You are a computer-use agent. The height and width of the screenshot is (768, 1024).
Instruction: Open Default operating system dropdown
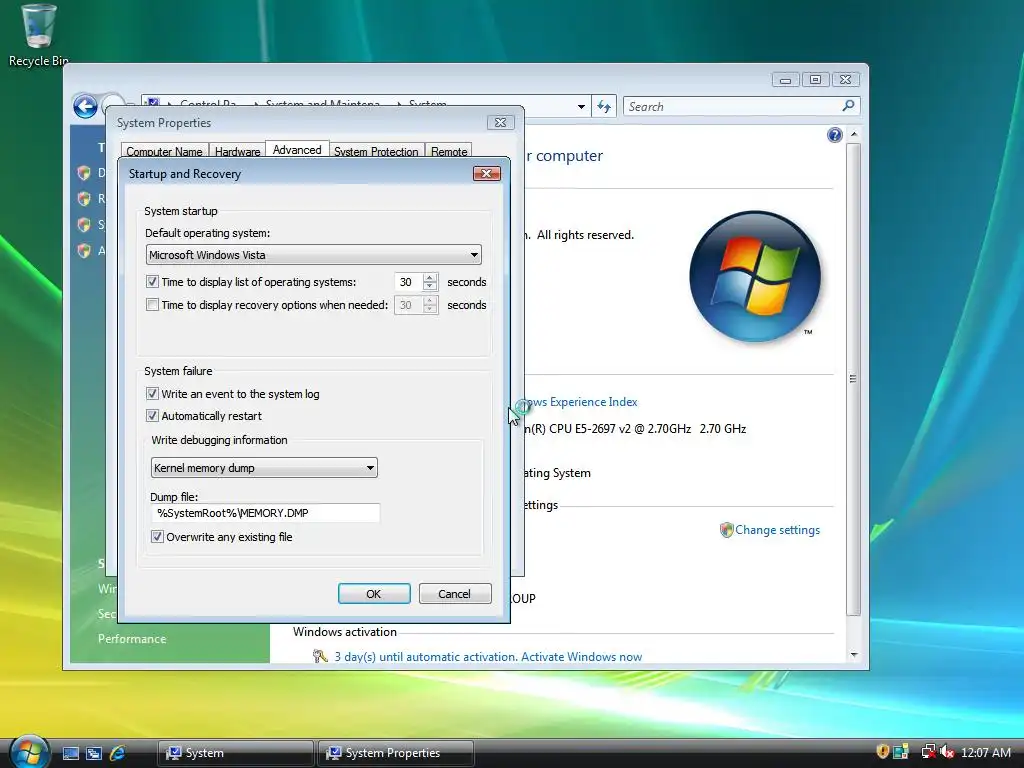pos(313,255)
